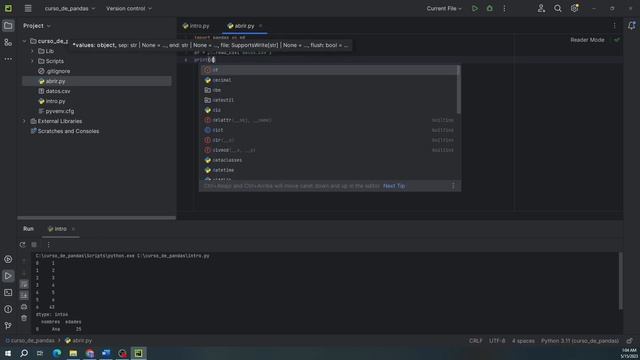The height and width of the screenshot is (360, 640).
Task: Change 4 spaces indent setting
Action: point(523,340)
